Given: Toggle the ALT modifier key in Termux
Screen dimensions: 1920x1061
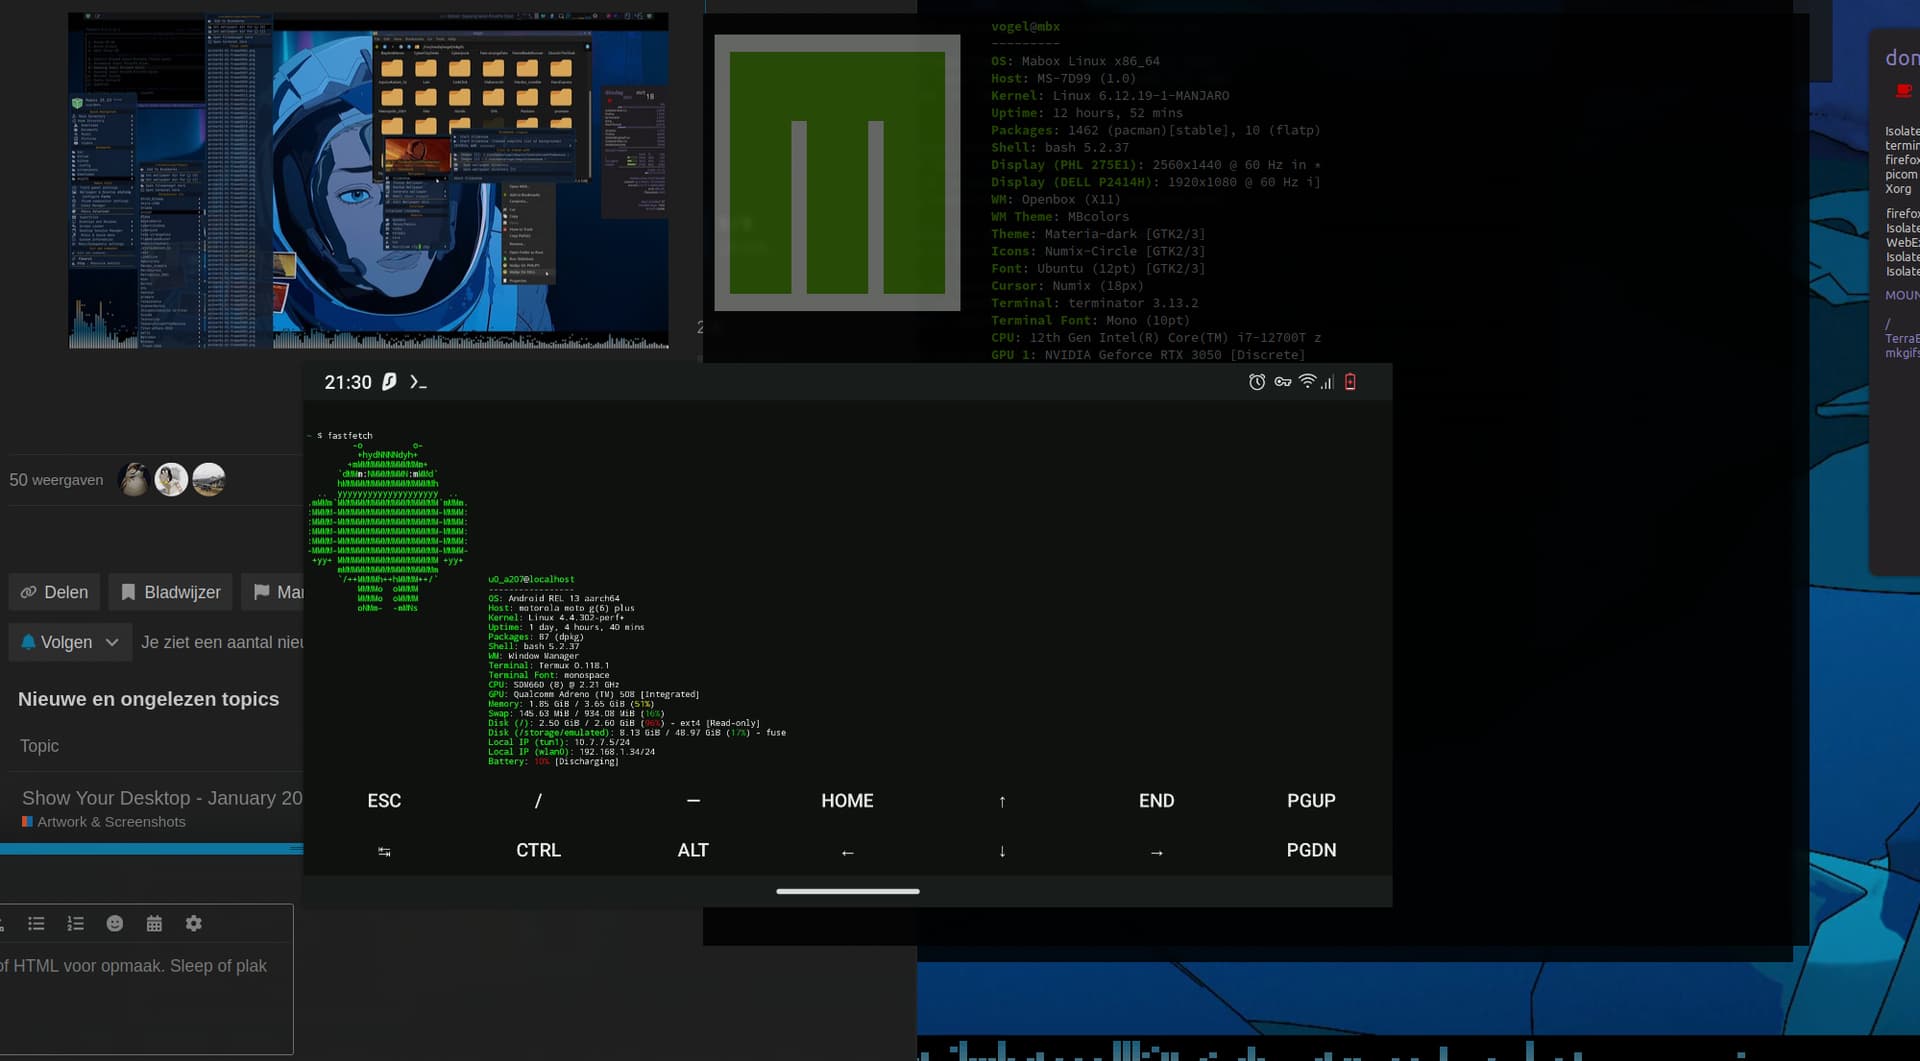Looking at the screenshot, I should [x=692, y=850].
